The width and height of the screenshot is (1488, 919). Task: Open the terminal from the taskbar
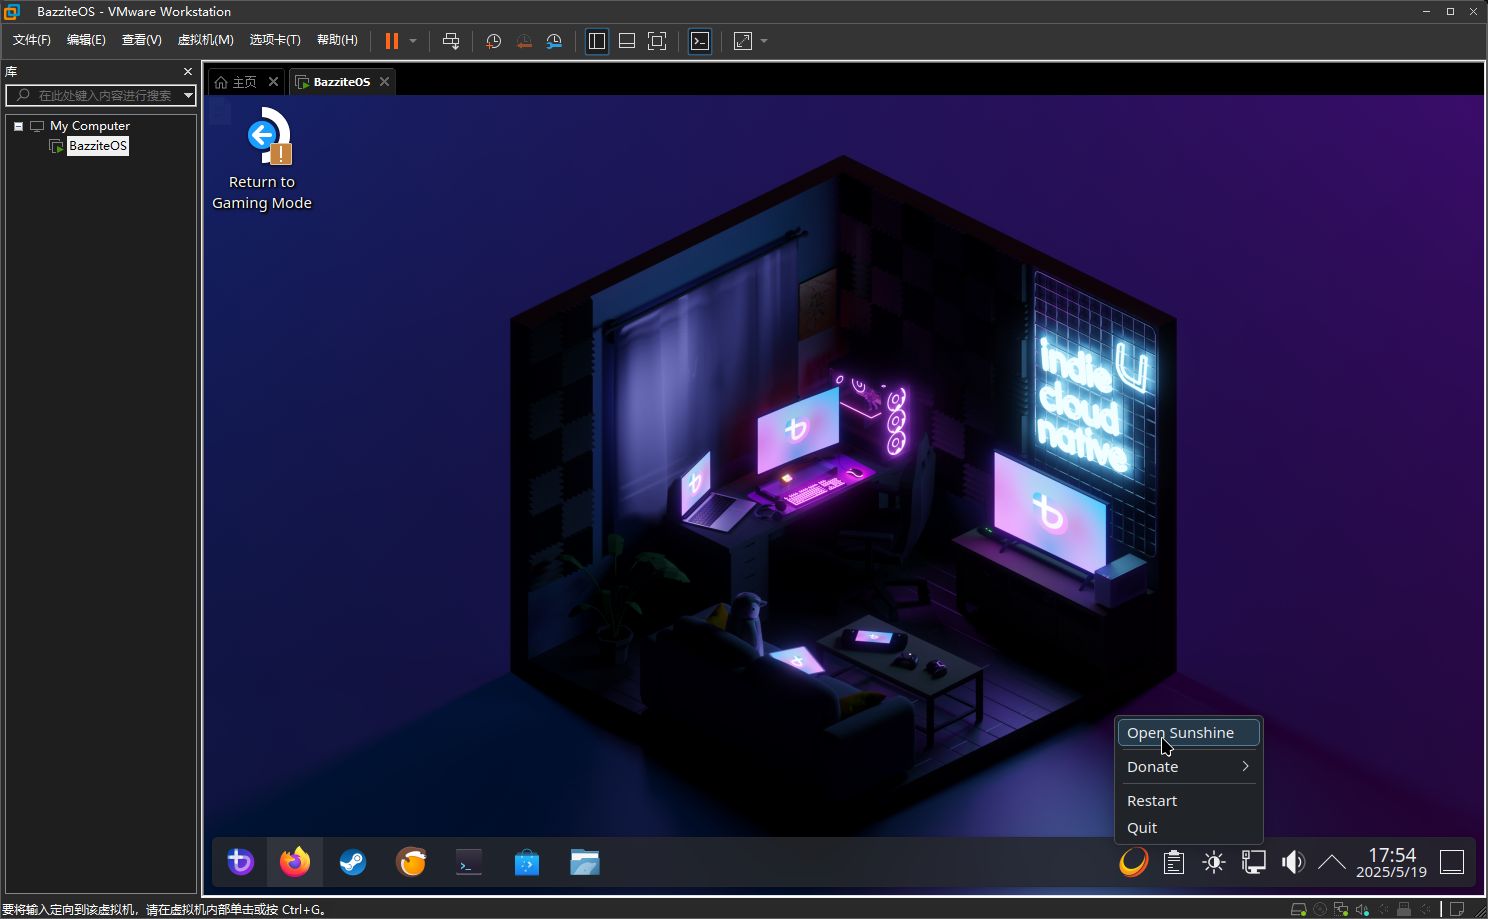469,862
